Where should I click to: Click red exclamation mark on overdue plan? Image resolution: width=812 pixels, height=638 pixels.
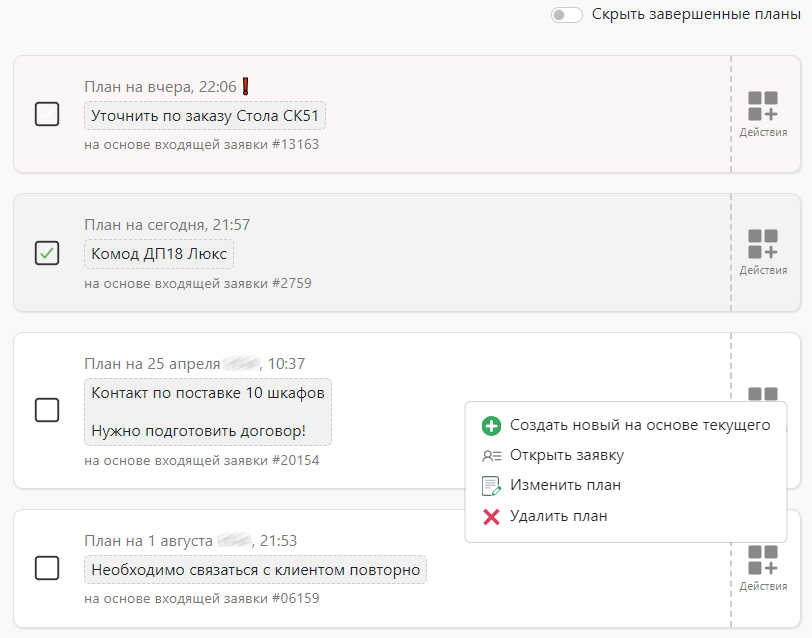(x=246, y=87)
